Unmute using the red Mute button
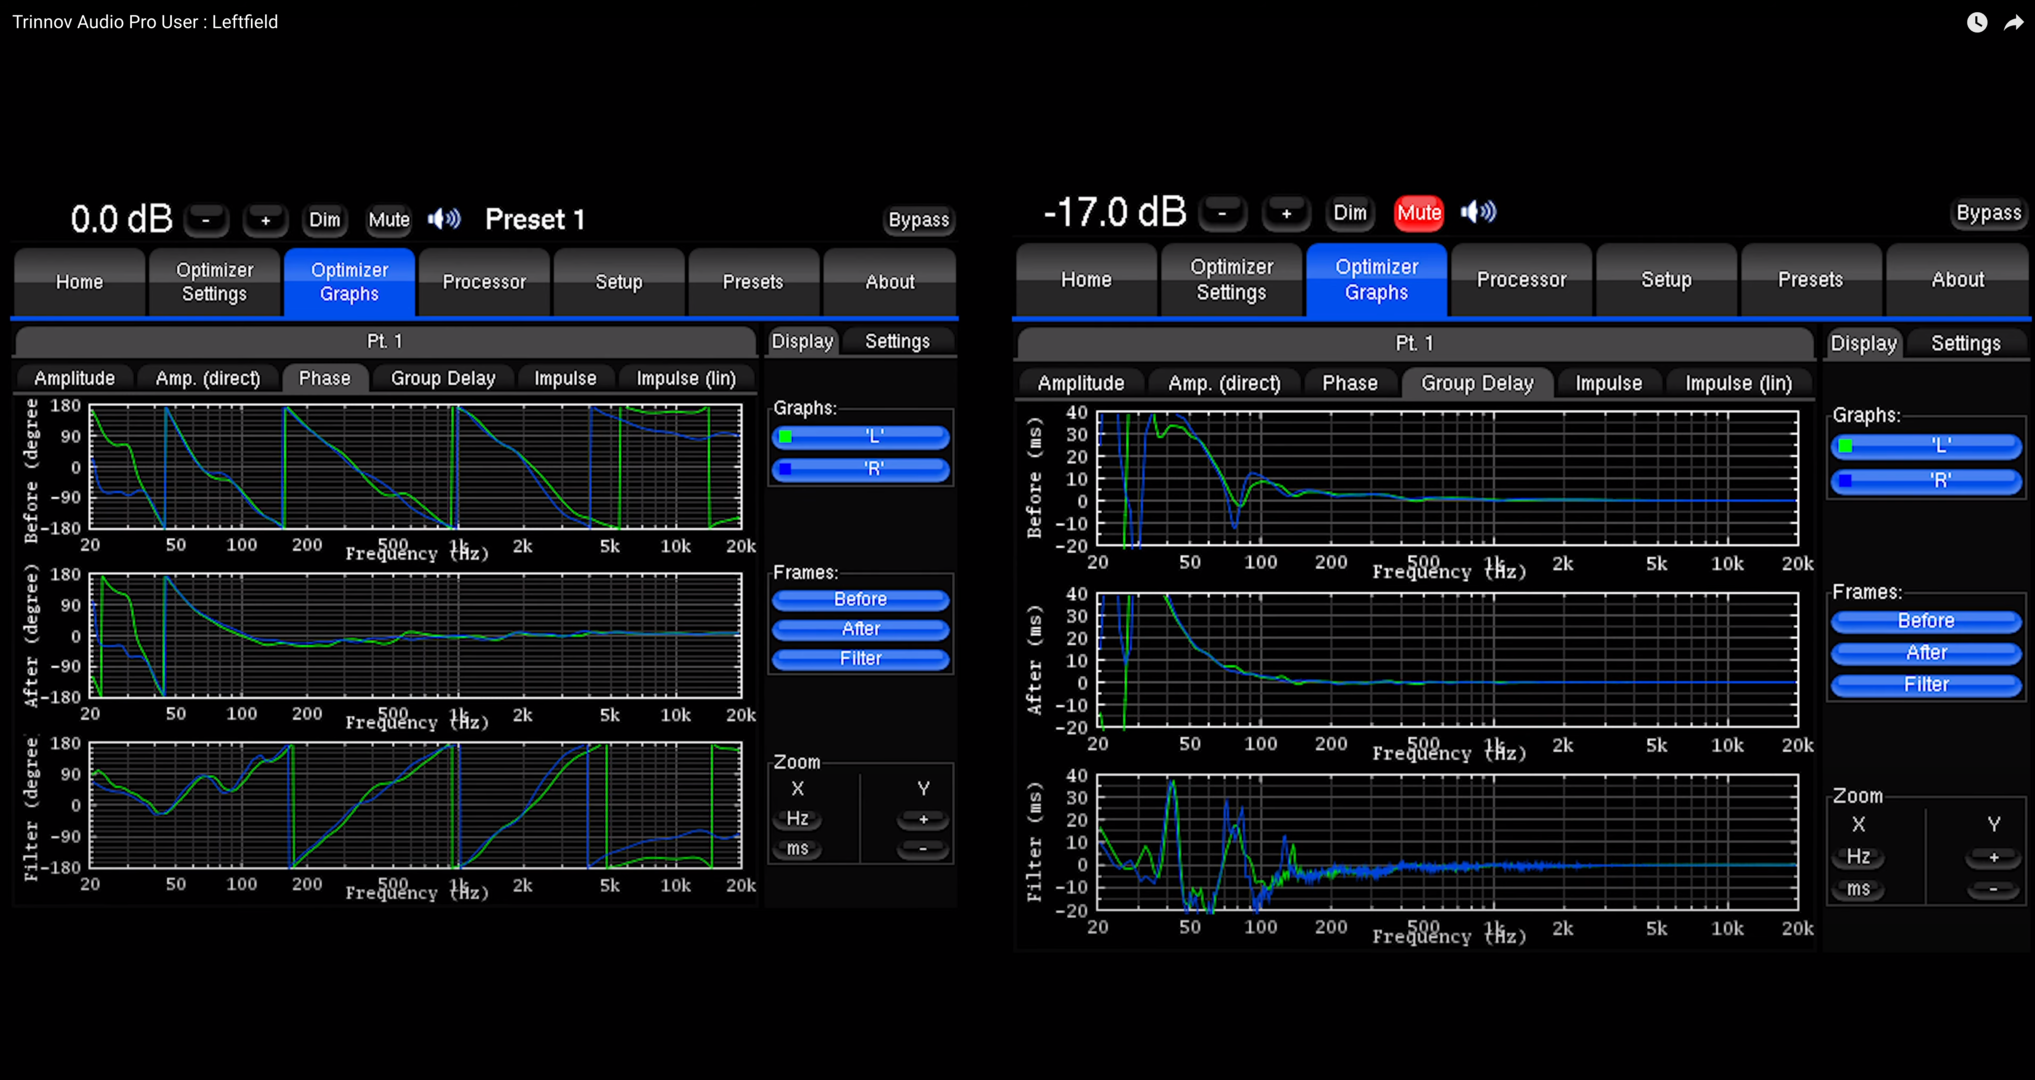Image resolution: width=2035 pixels, height=1080 pixels. point(1418,213)
